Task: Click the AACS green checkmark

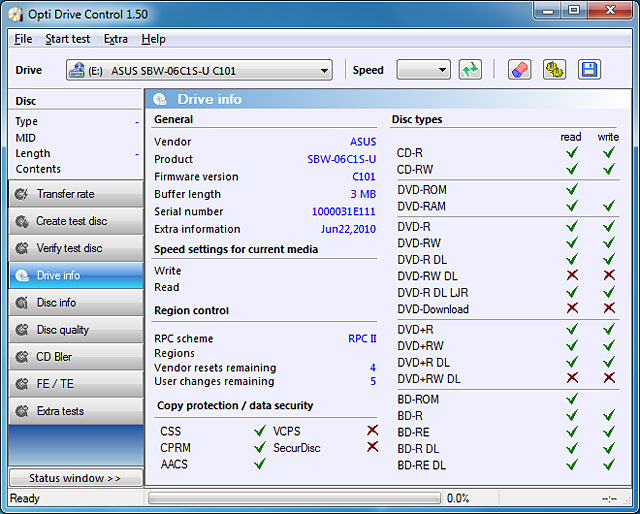Action: (x=260, y=464)
